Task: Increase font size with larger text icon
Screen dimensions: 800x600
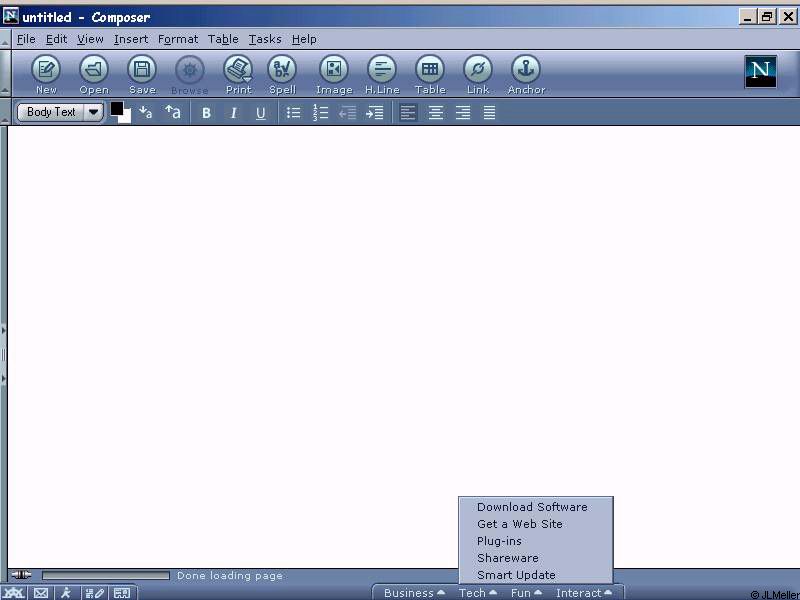Action: pos(172,112)
